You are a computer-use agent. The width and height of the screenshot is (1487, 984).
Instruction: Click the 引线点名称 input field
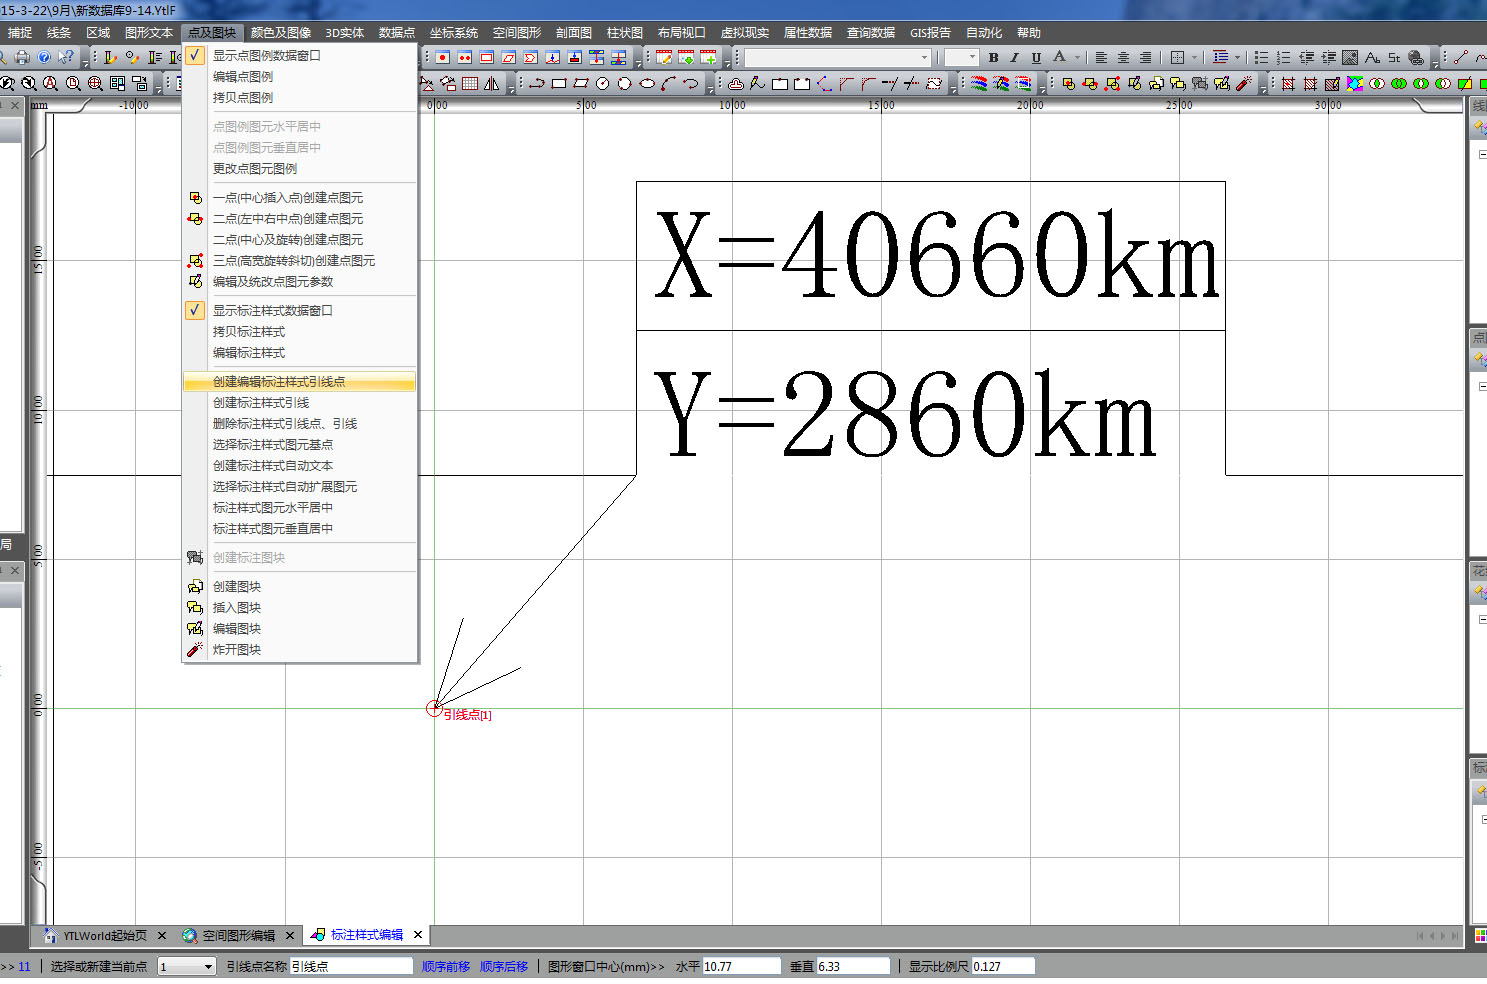pos(351,966)
